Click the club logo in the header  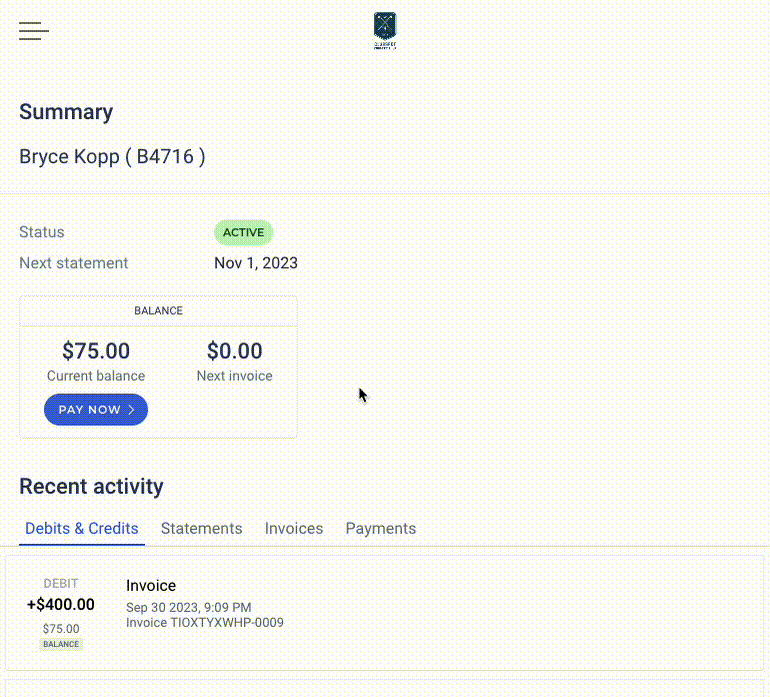click(385, 31)
